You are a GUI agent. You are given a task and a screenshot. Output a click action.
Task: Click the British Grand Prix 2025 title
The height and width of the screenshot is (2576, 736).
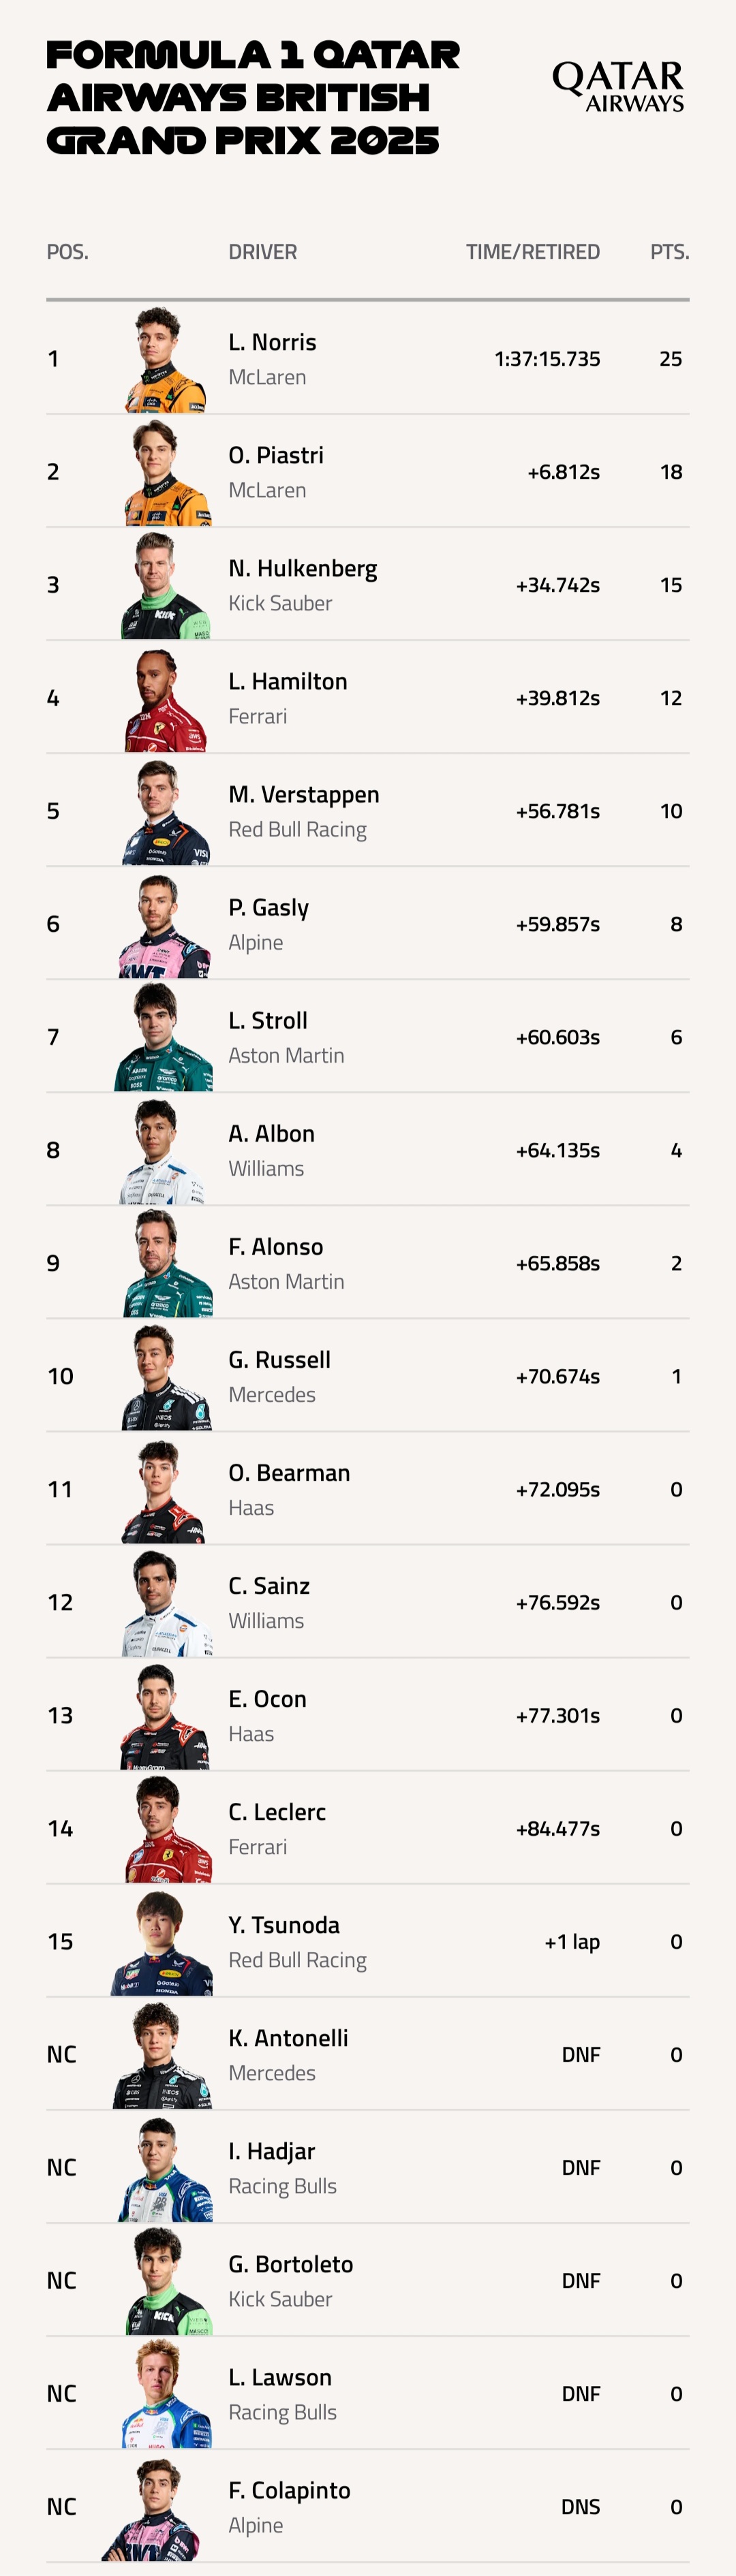point(252,97)
